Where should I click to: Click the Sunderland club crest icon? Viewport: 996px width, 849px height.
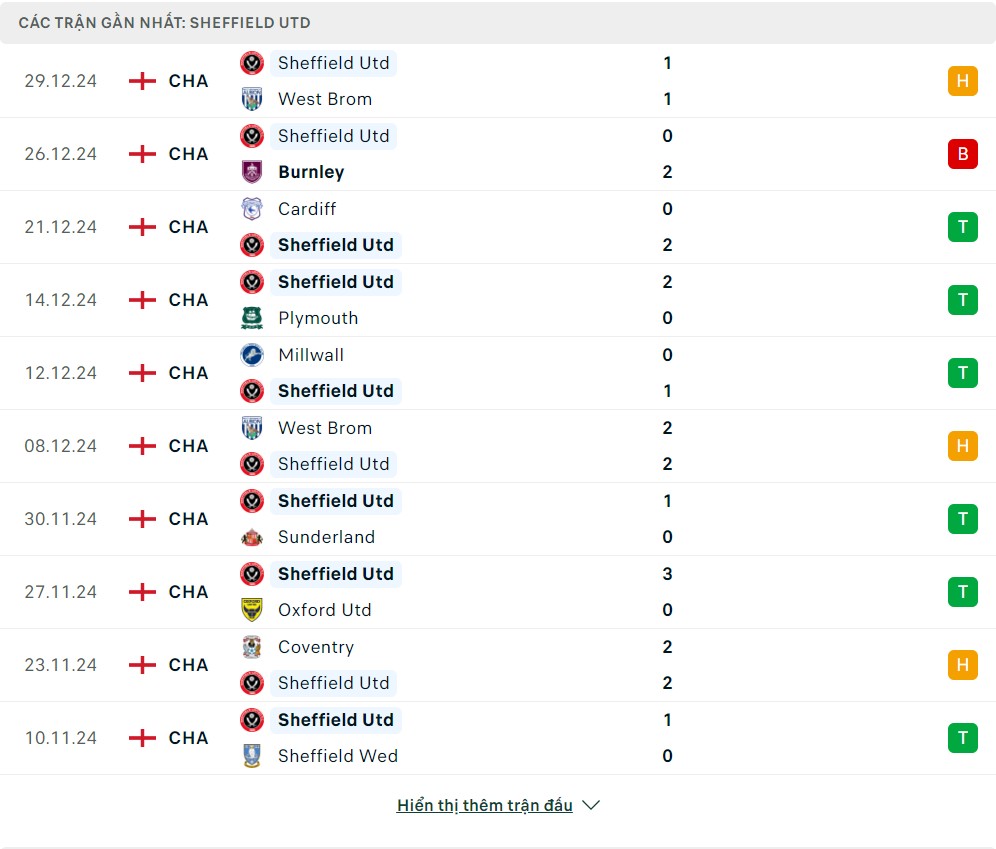[252, 537]
